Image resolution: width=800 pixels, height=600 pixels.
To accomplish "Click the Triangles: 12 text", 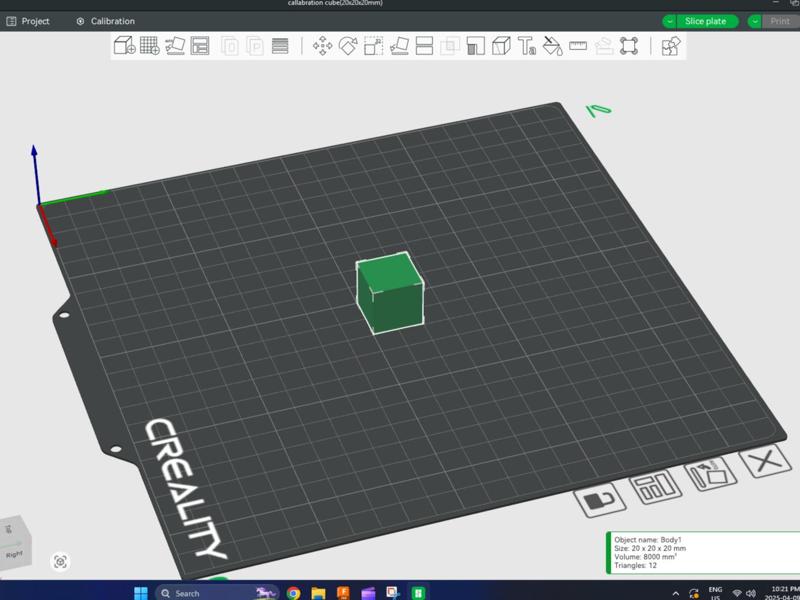I will click(635, 565).
